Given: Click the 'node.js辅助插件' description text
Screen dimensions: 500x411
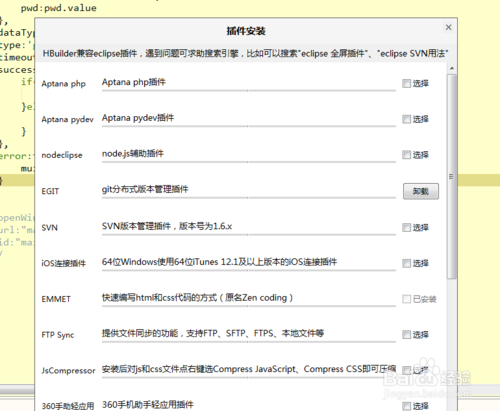Looking at the screenshot, I should (133, 153).
